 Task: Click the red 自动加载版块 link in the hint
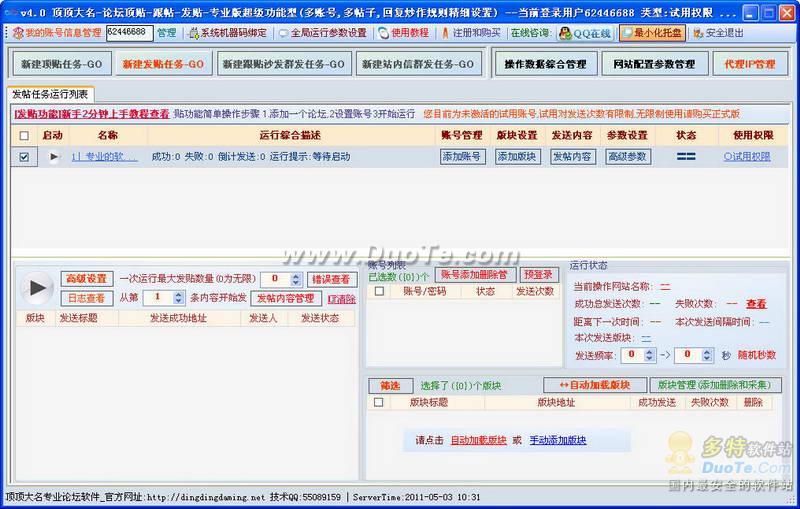(x=479, y=440)
